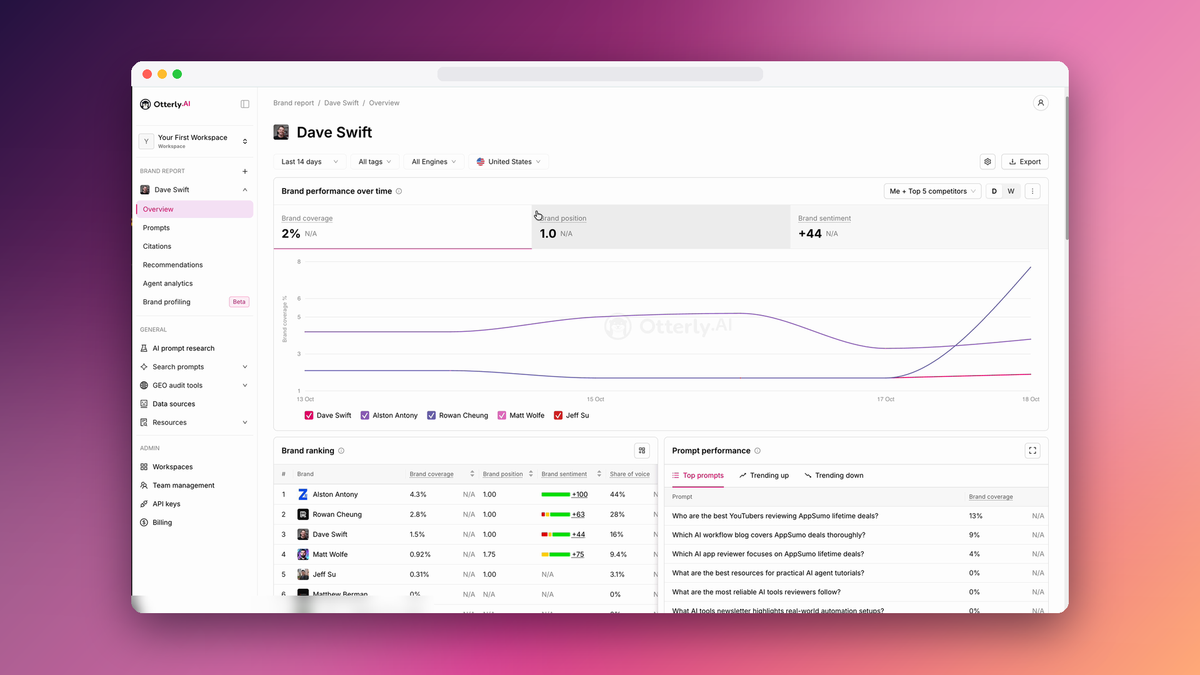Open report settings gear icon

click(987, 161)
